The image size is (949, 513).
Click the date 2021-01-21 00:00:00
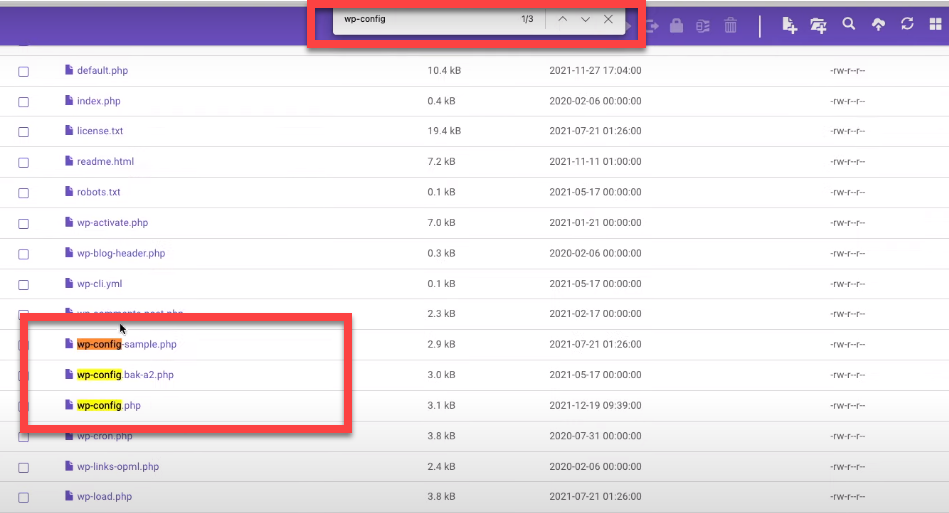coord(596,223)
